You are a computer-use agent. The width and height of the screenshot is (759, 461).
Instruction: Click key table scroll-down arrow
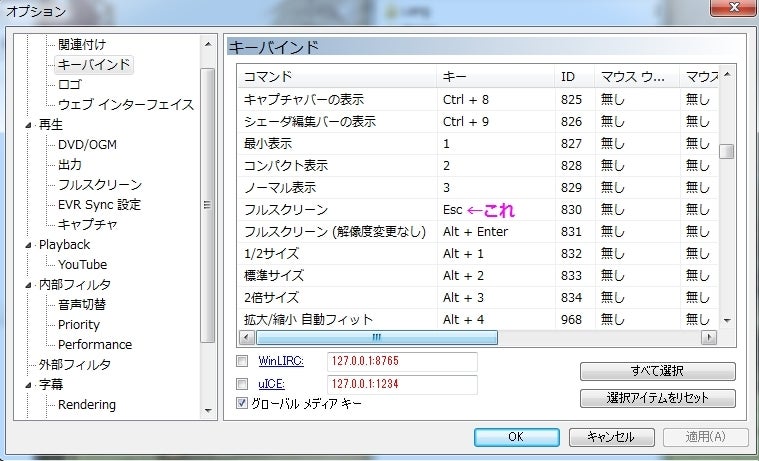click(727, 321)
